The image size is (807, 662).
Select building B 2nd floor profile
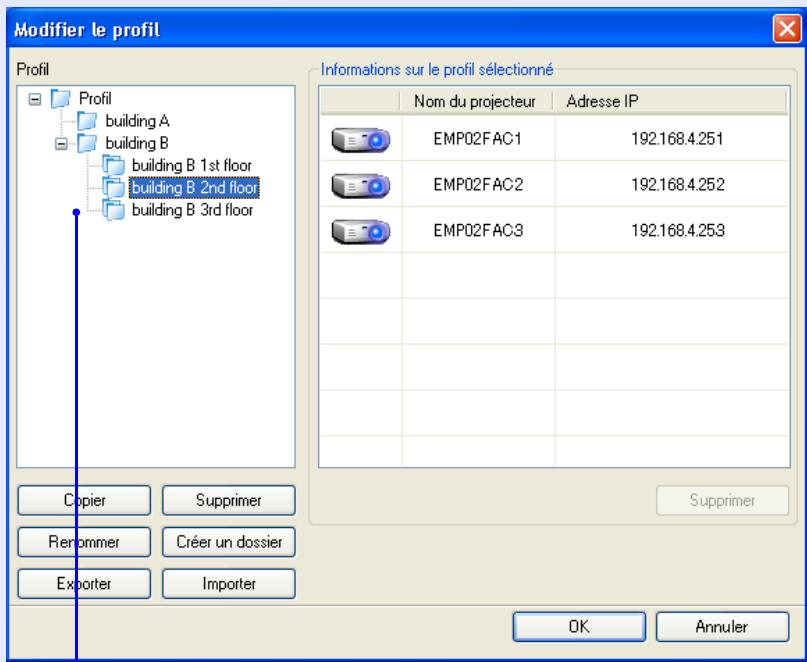pyautogui.click(x=194, y=188)
